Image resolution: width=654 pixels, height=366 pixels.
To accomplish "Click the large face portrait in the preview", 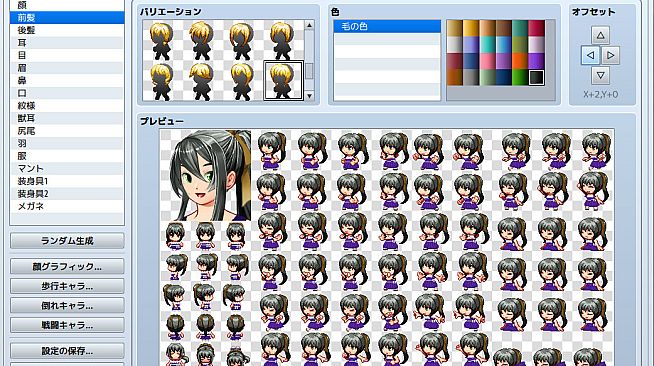I will [206, 175].
